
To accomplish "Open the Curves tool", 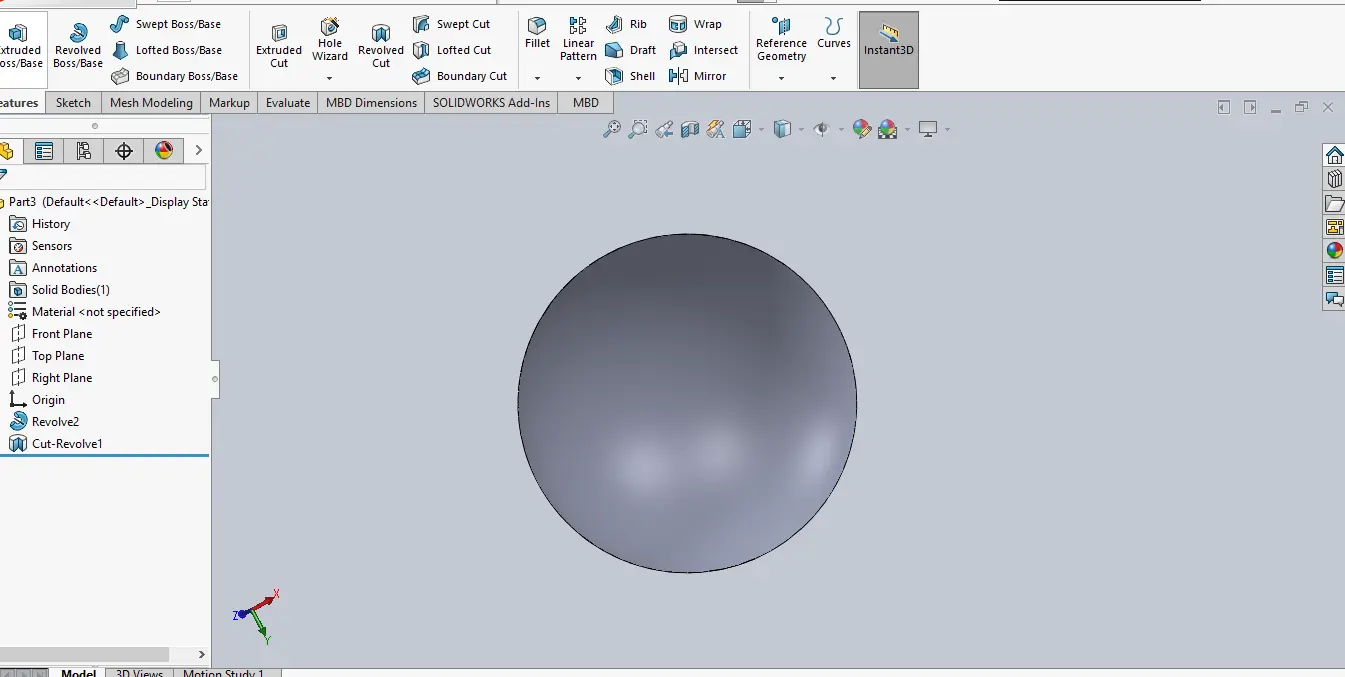I will click(x=833, y=33).
